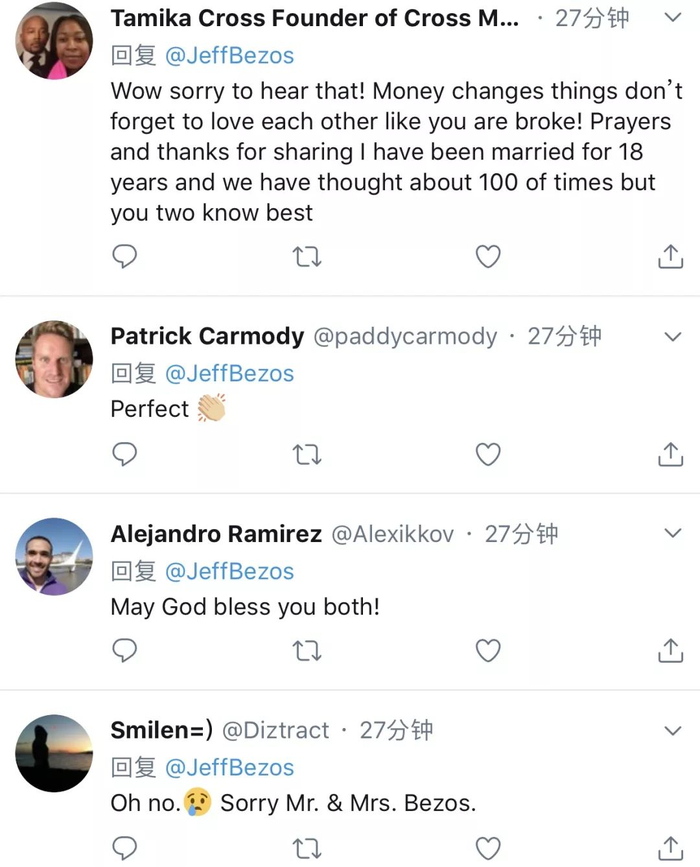Screen dimensions: 700x867
Task: Open Patrick Carmody's profile name
Action: (x=207, y=337)
